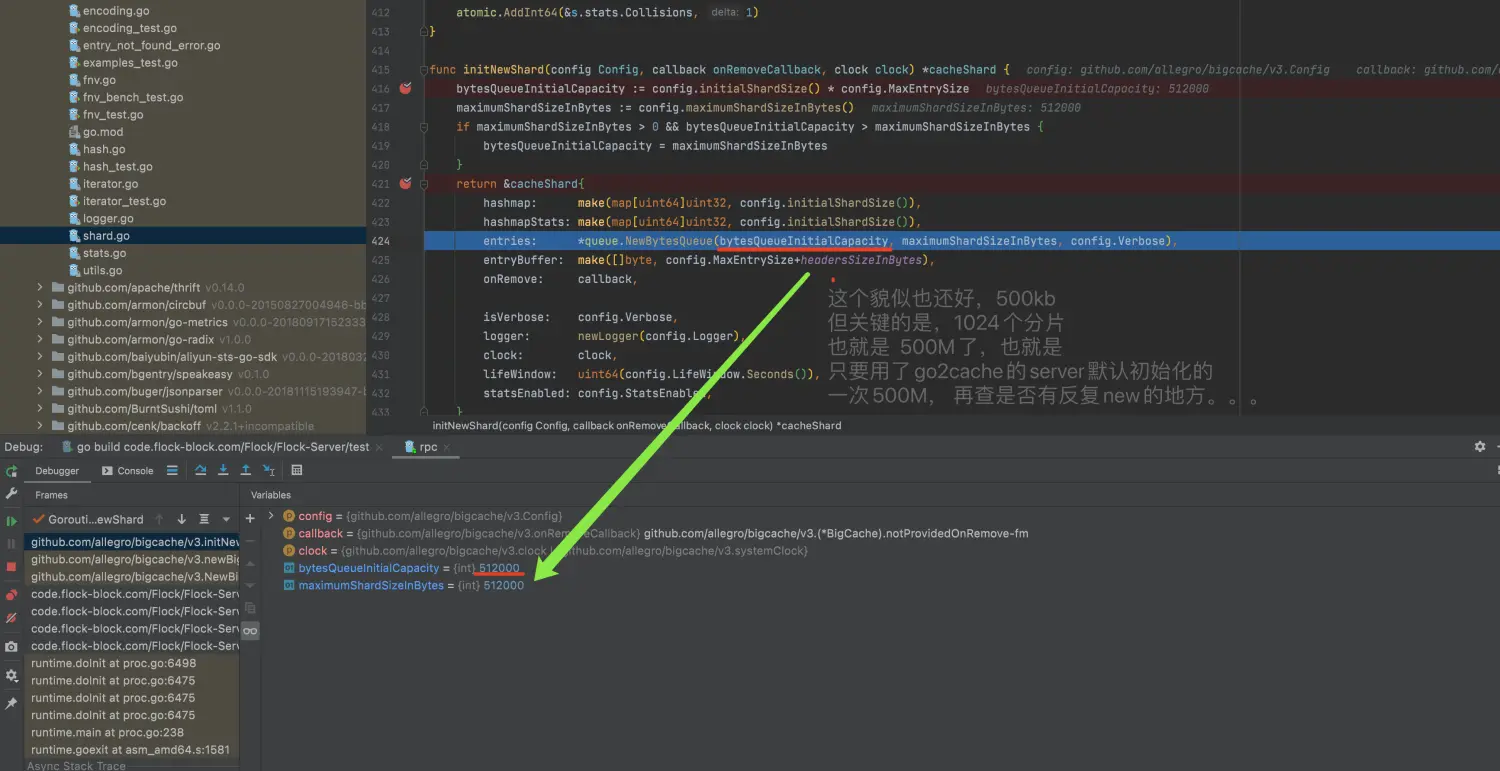This screenshot has width=1500, height=771.
Task: Toggle the breakpoint on line 416
Action: coord(405,89)
